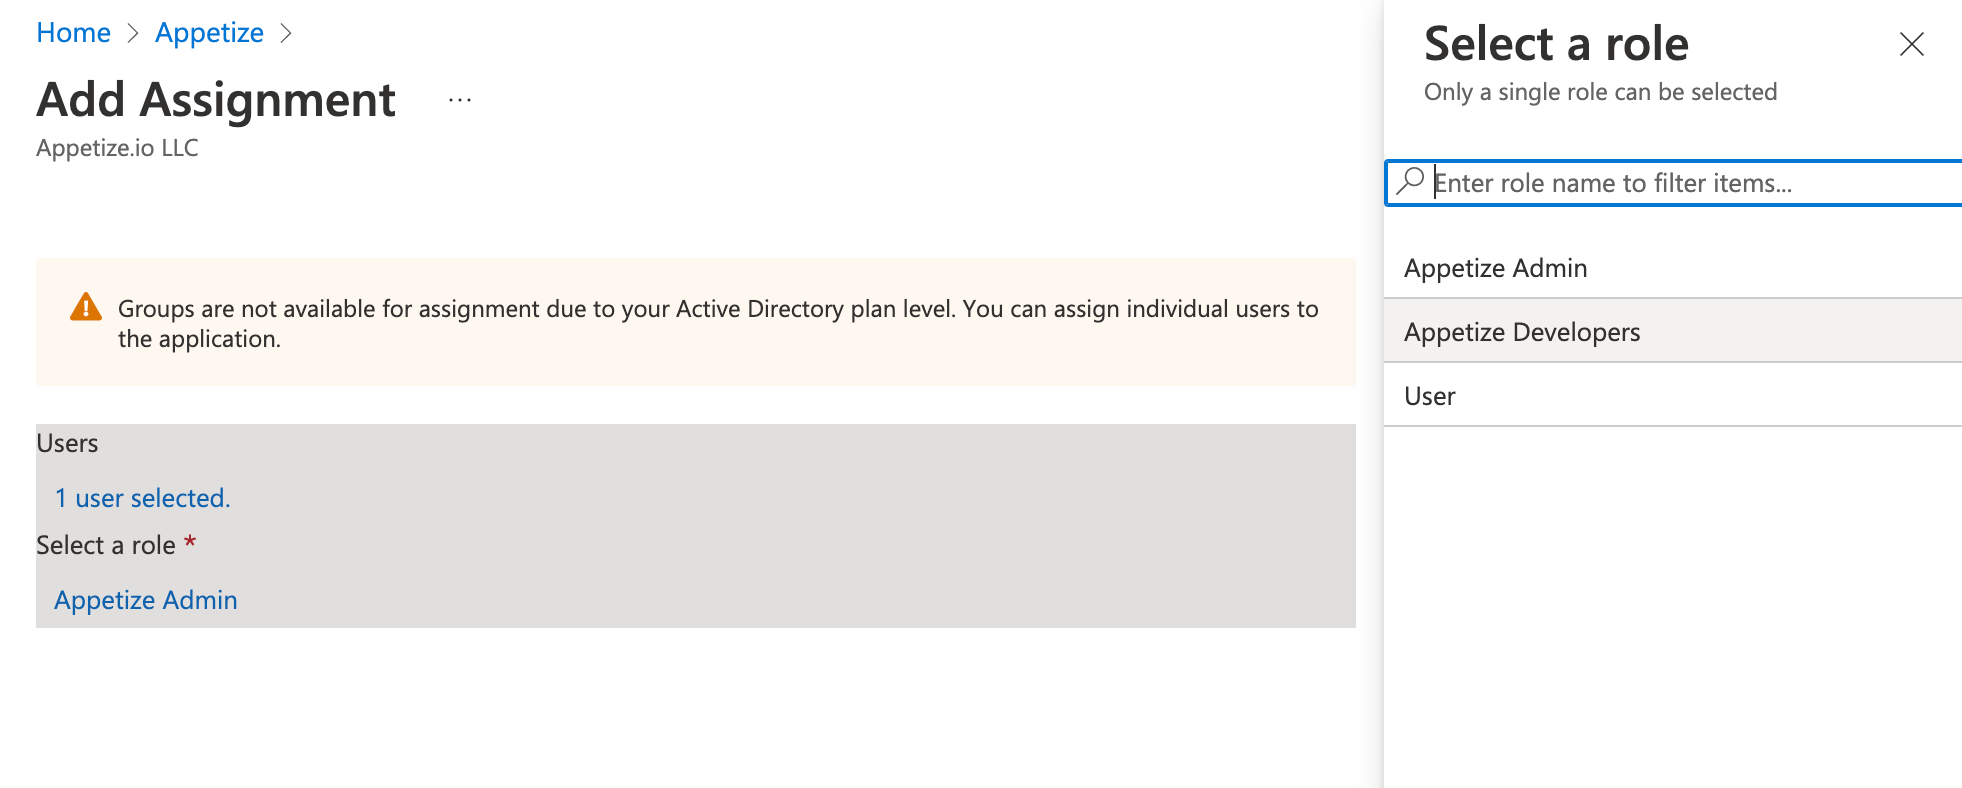
Task: Click the orange warning triangle icon
Action: pyautogui.click(x=86, y=307)
